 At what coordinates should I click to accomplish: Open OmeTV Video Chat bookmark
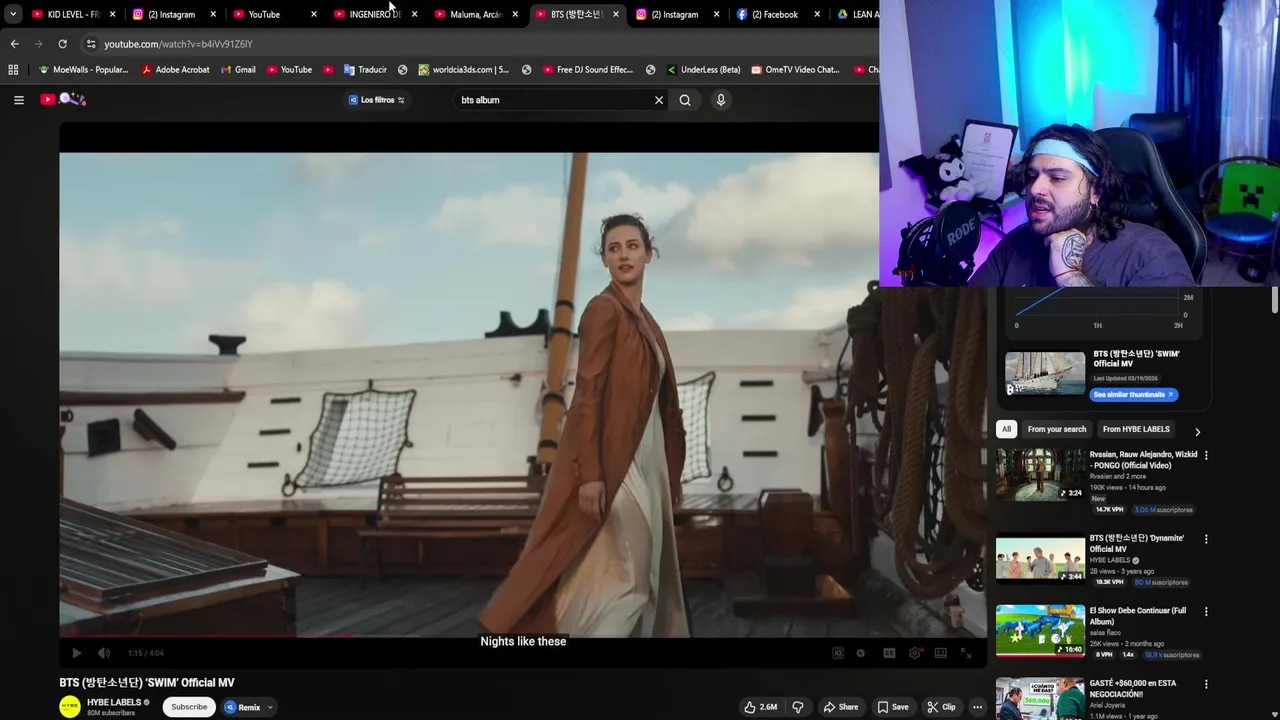tap(794, 70)
